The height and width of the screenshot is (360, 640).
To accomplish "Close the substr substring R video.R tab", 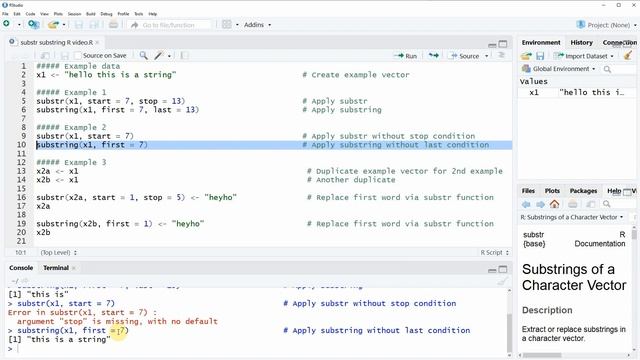I will click(x=97, y=42).
